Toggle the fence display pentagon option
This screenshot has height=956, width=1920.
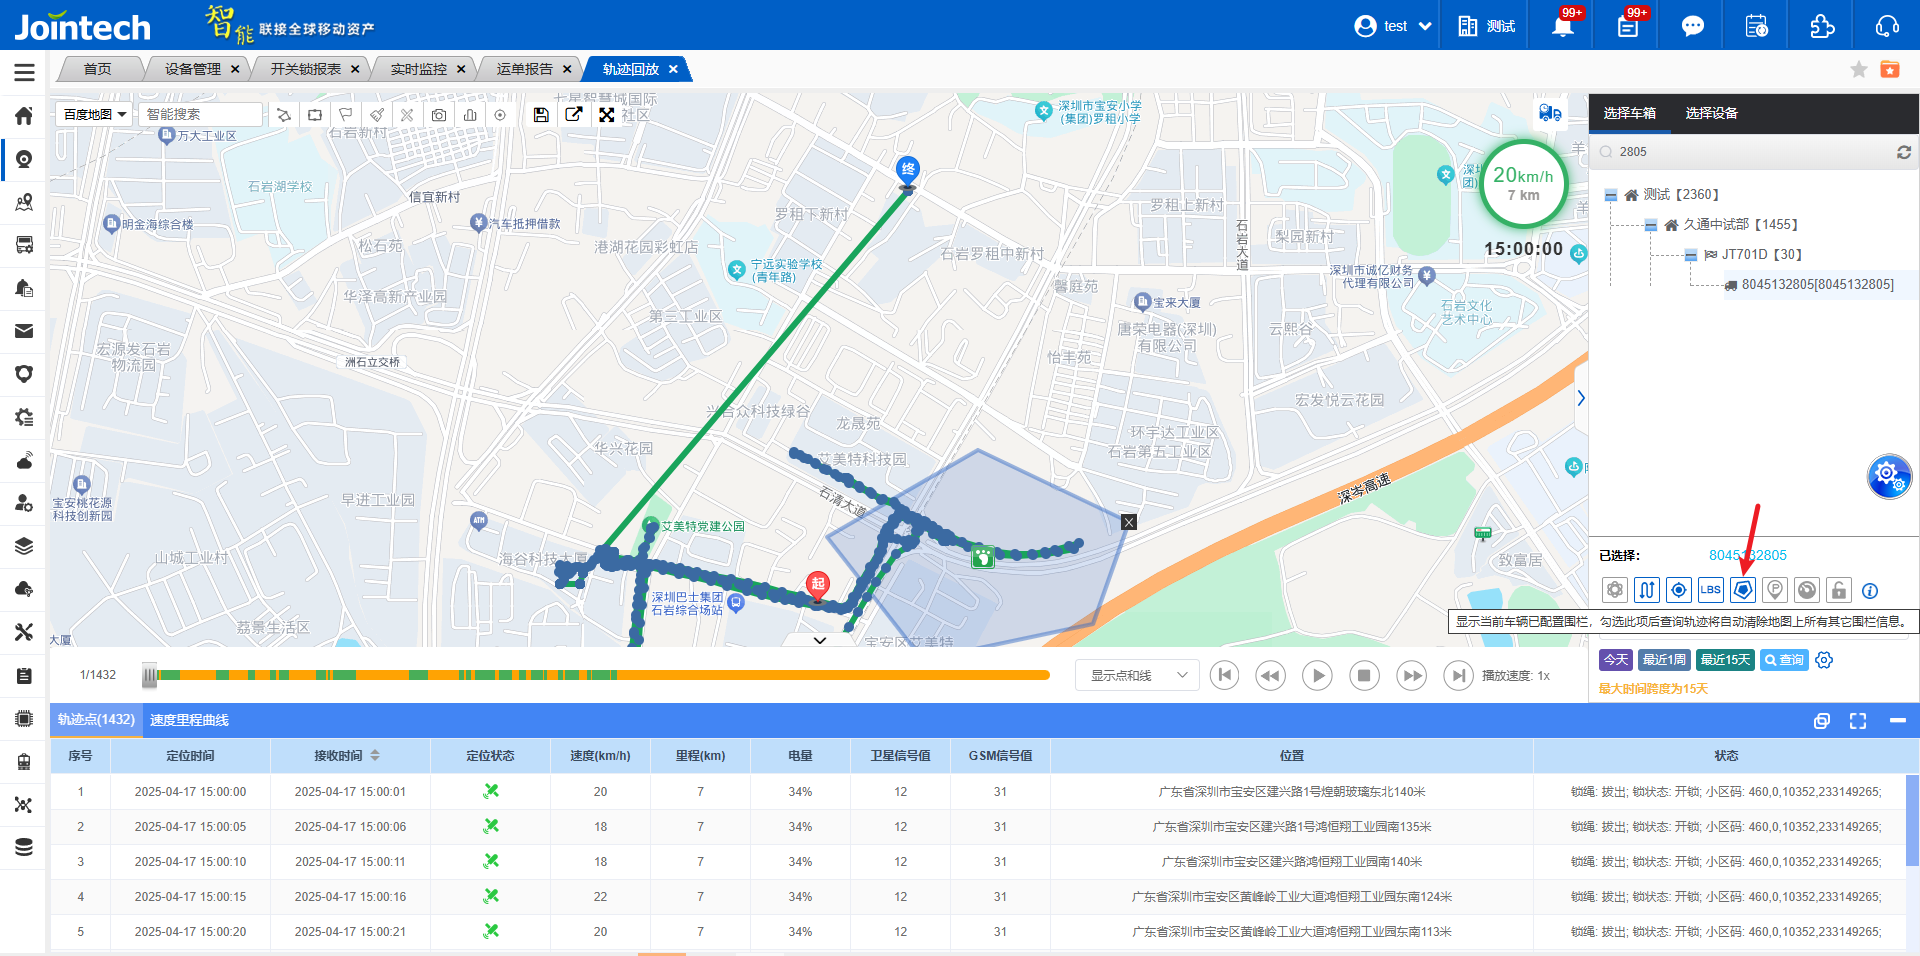(1743, 590)
